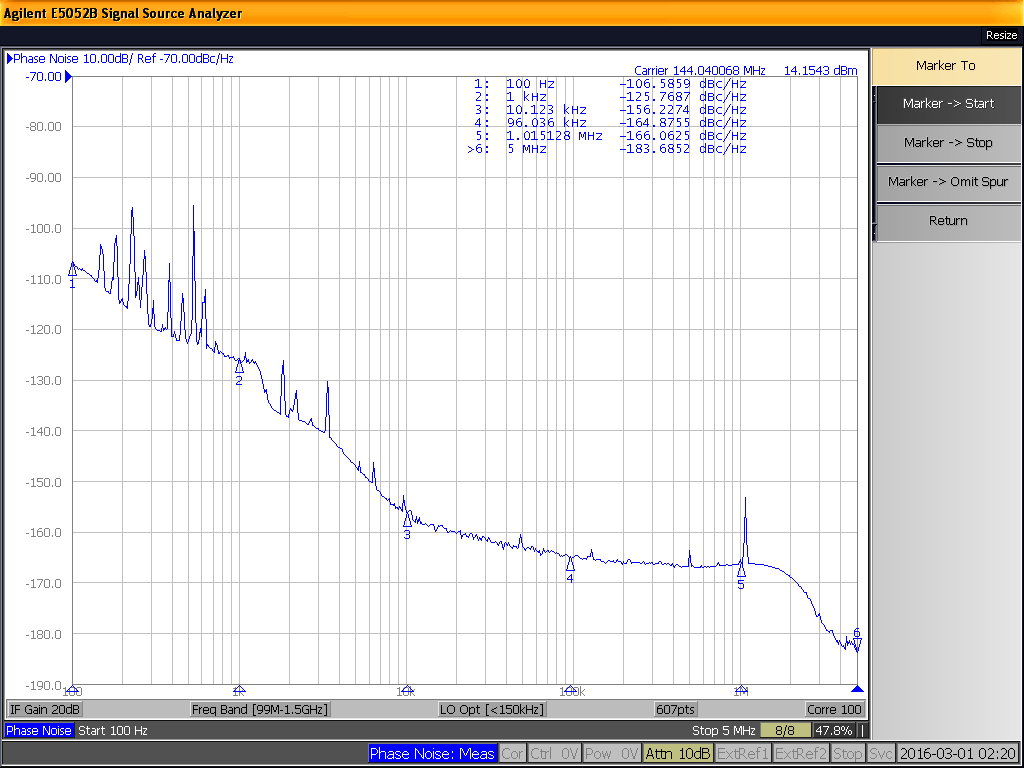Select marker 6 triangle at 5 MHz
This screenshot has height=768, width=1024.
click(x=857, y=645)
